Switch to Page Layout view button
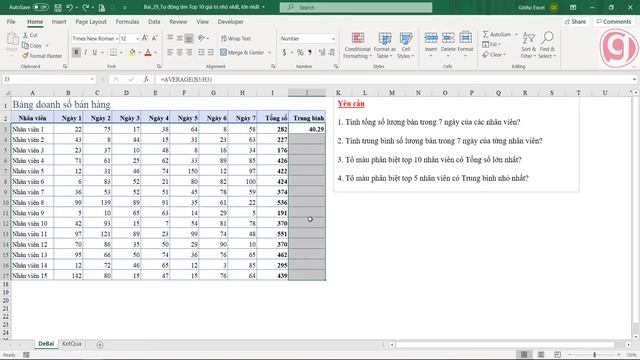 pos(541,355)
